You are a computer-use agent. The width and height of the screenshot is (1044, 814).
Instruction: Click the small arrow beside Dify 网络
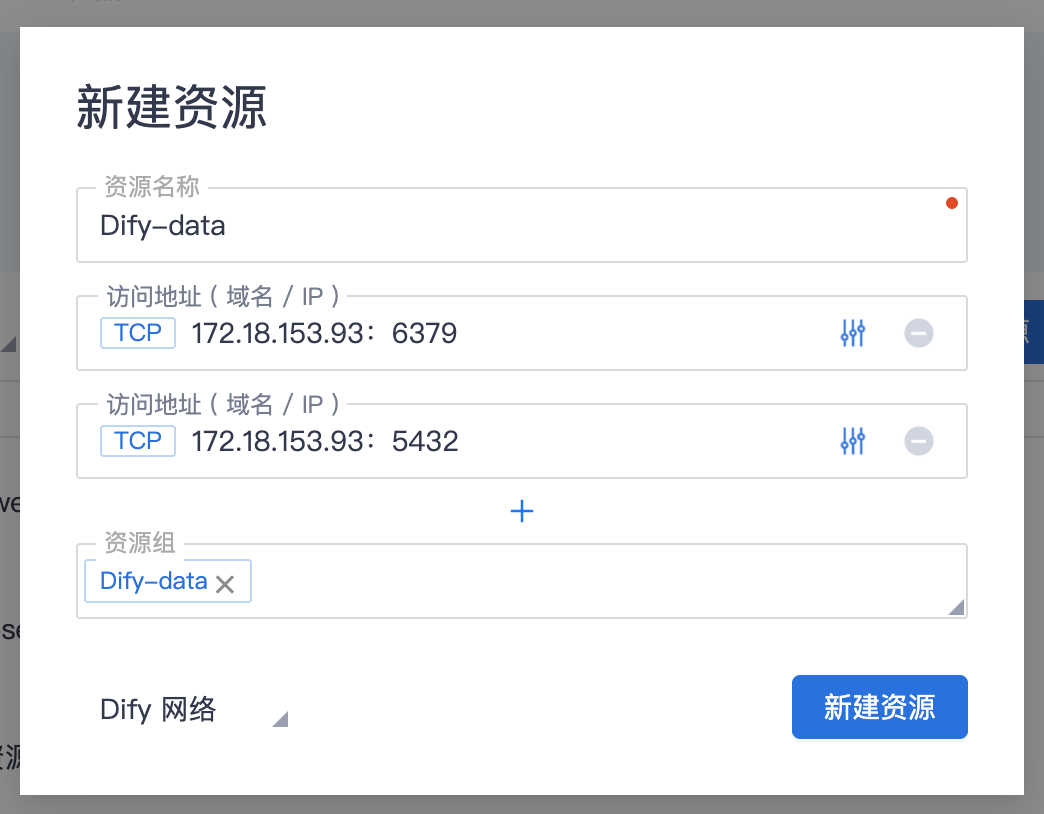280,718
